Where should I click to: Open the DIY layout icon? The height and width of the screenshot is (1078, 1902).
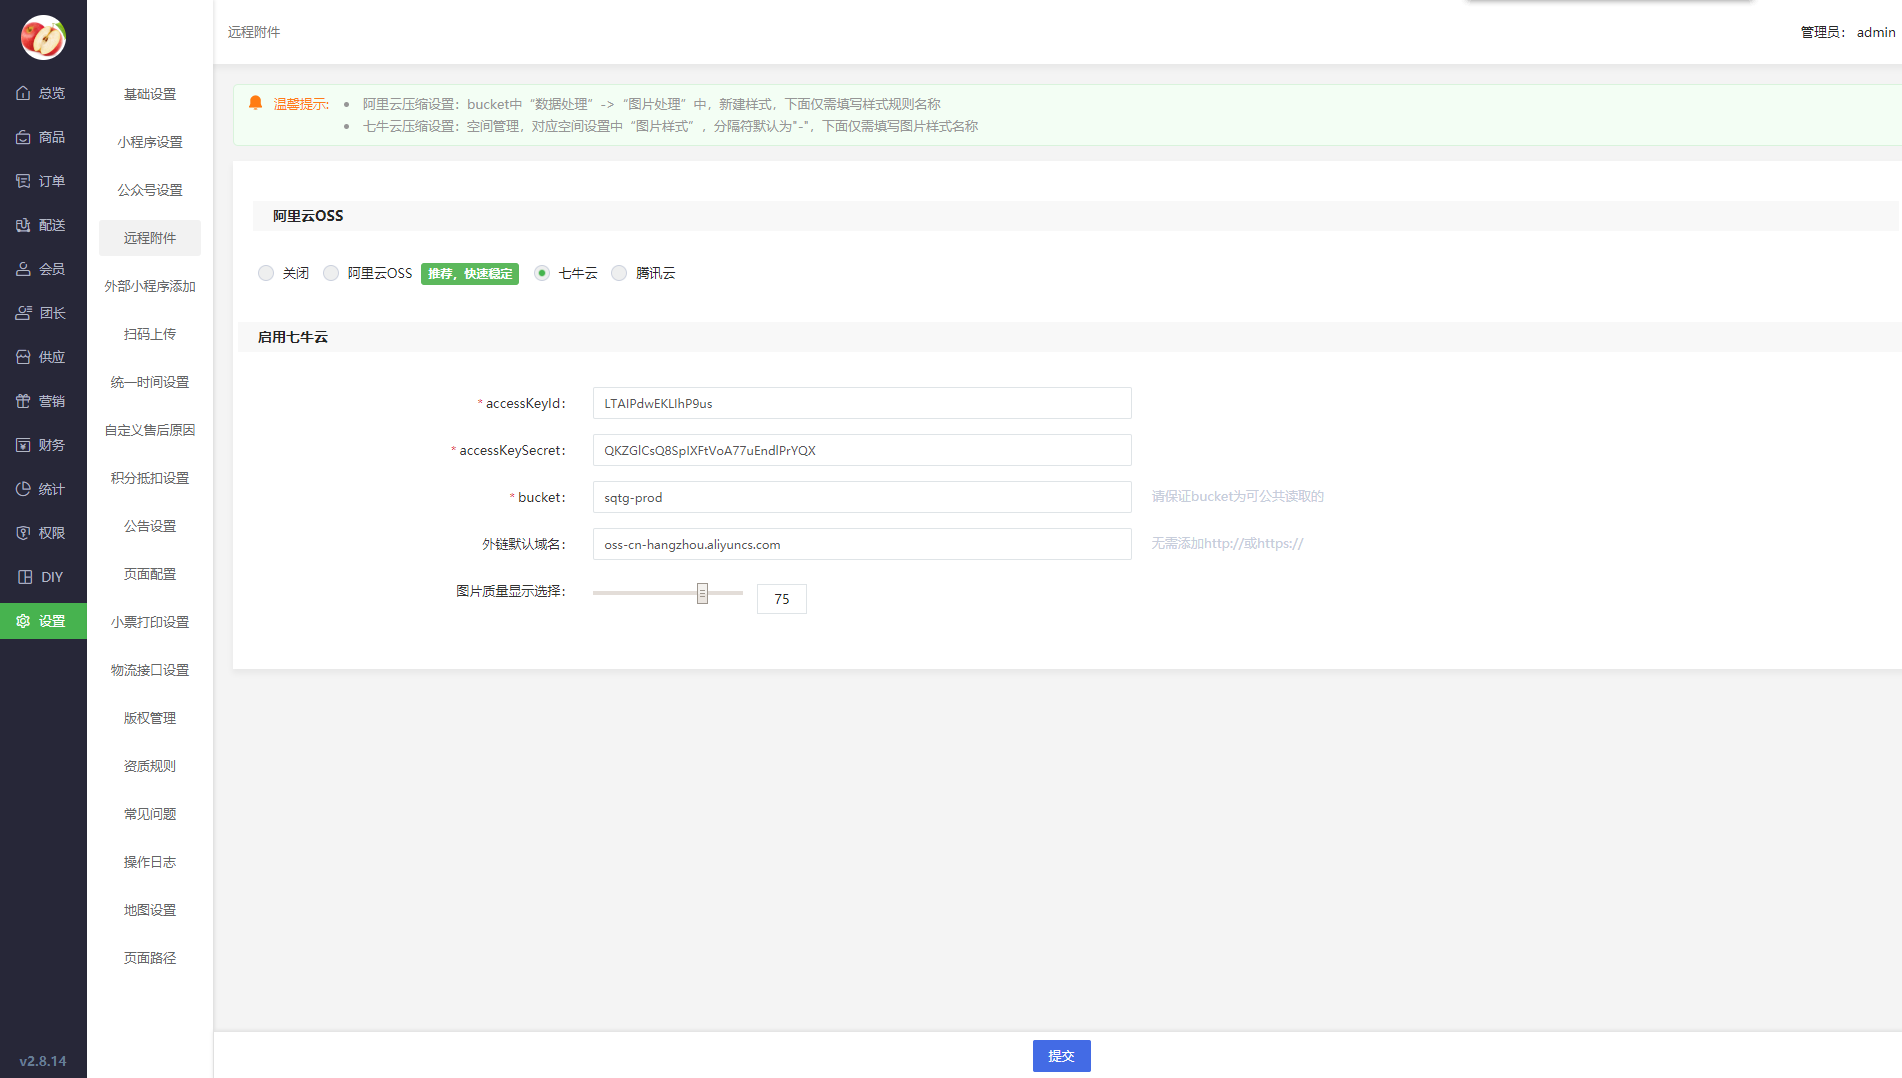(25, 577)
